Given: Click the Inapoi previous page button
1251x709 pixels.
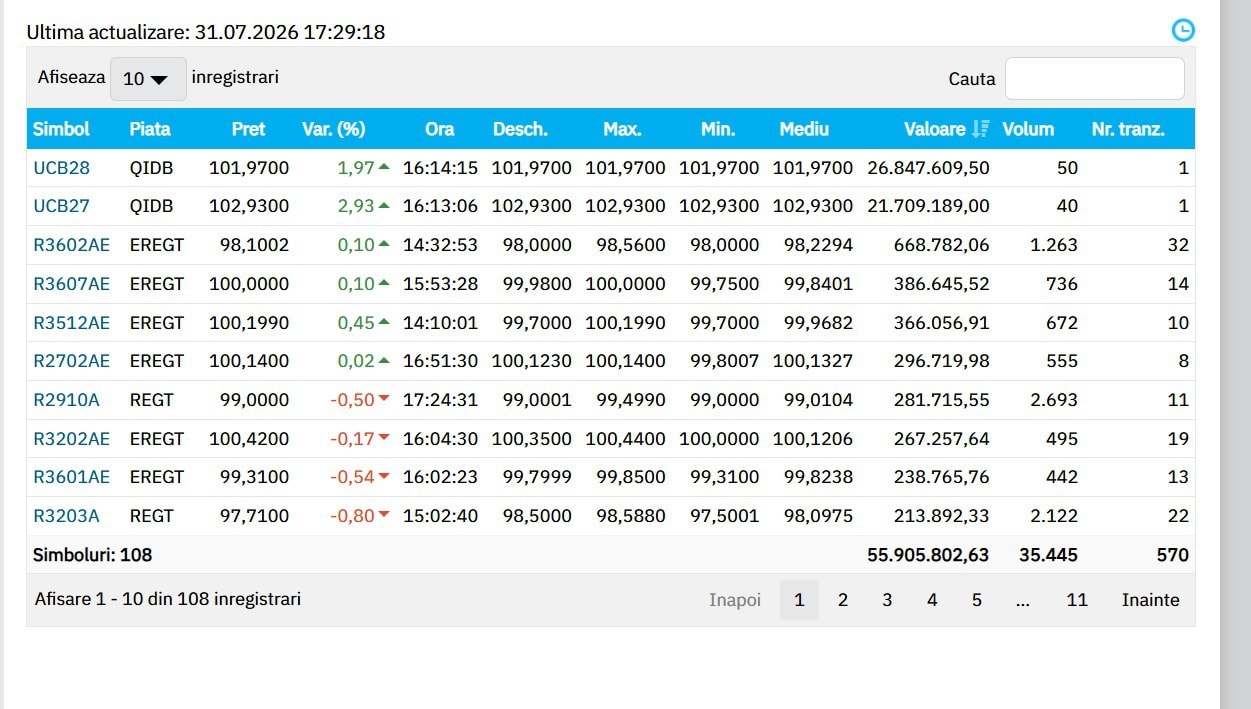Looking at the screenshot, I should pyautogui.click(x=735, y=600).
